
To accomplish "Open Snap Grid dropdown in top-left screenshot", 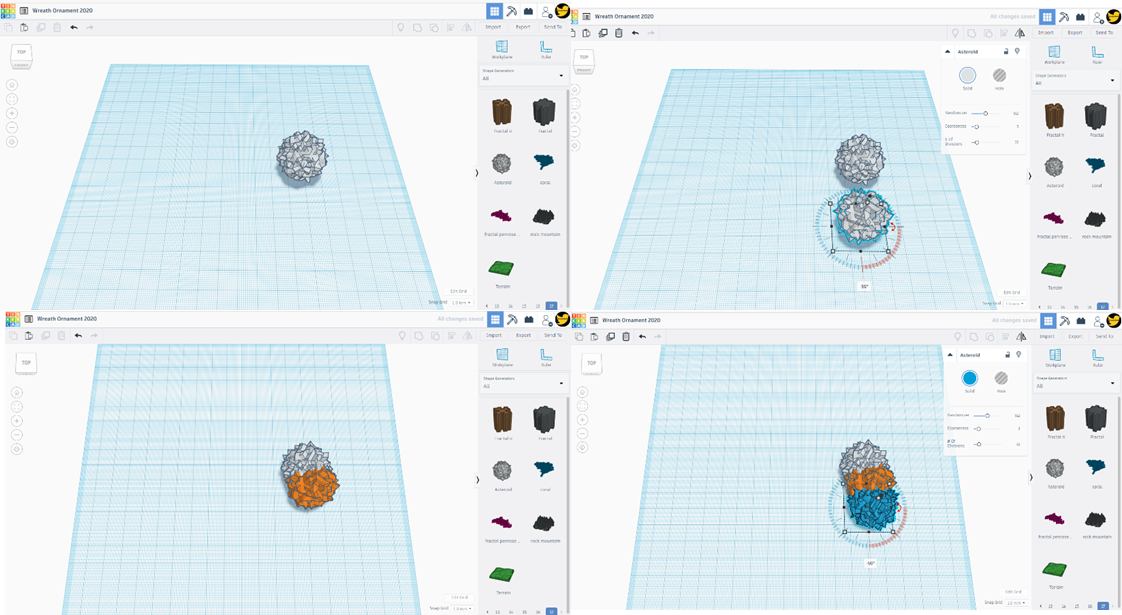I will click(x=462, y=303).
